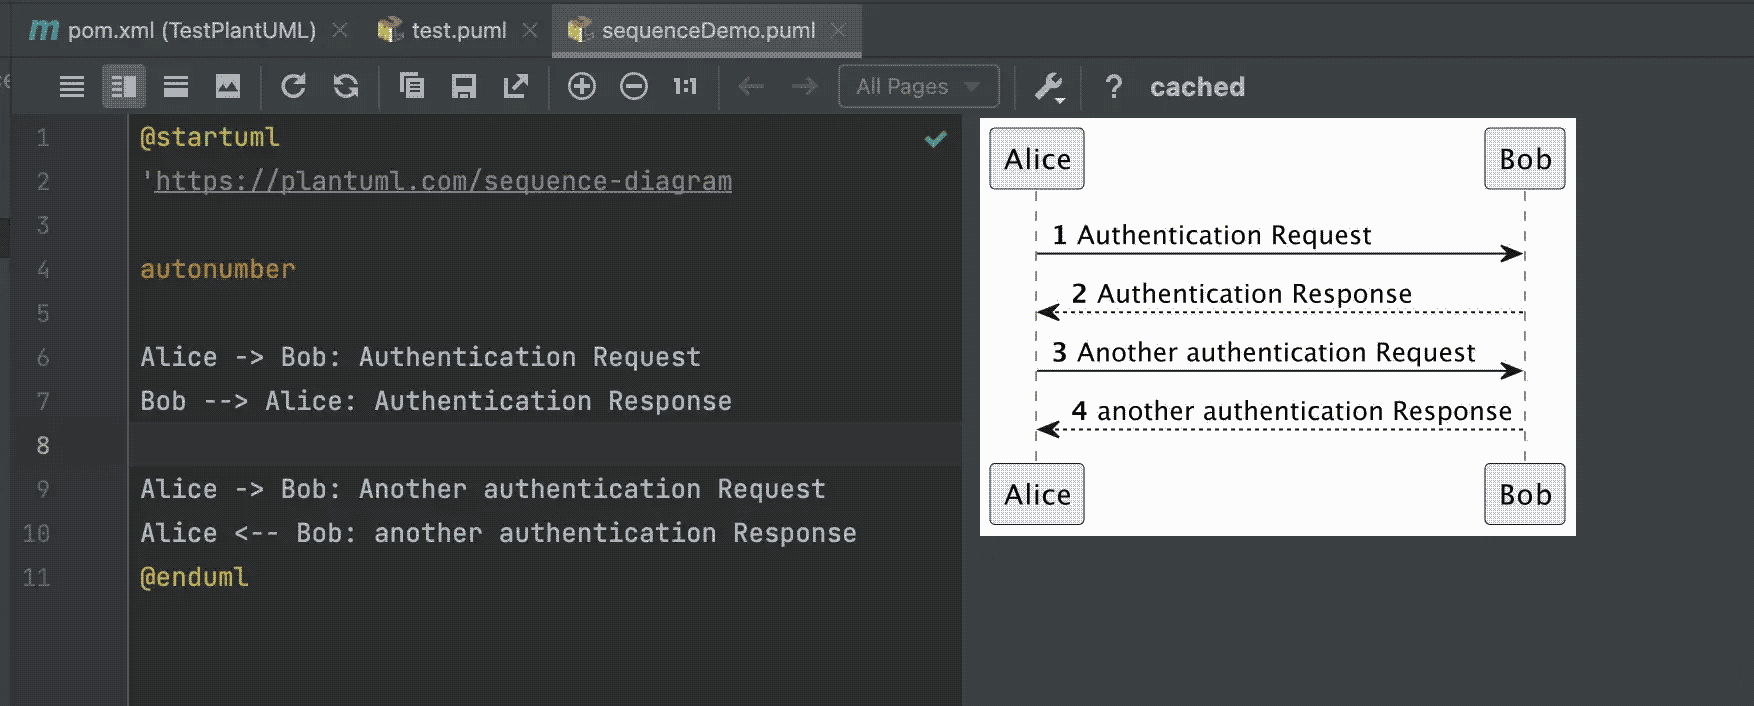
Task: Open the plantuml.com sequence-diagram link
Action: click(x=443, y=181)
